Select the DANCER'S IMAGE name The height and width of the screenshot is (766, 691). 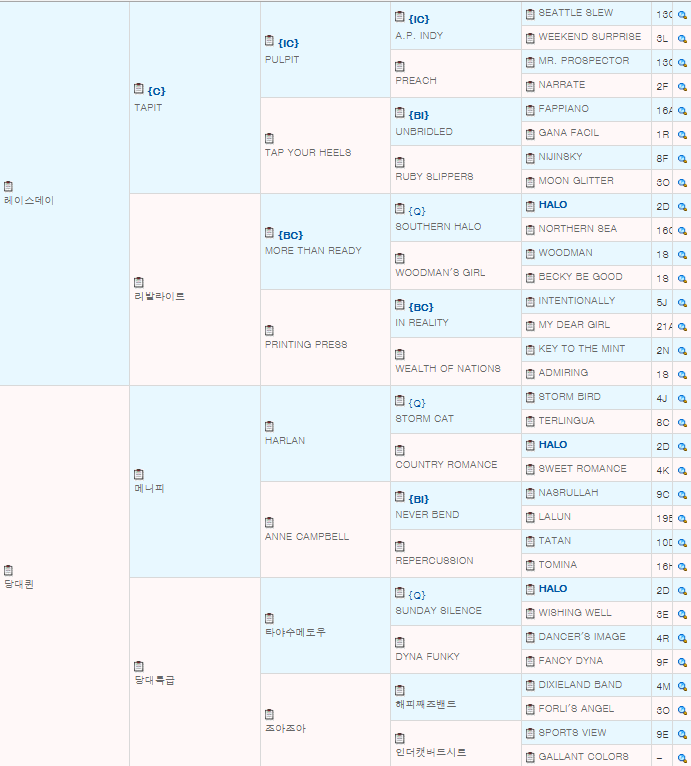click(582, 637)
